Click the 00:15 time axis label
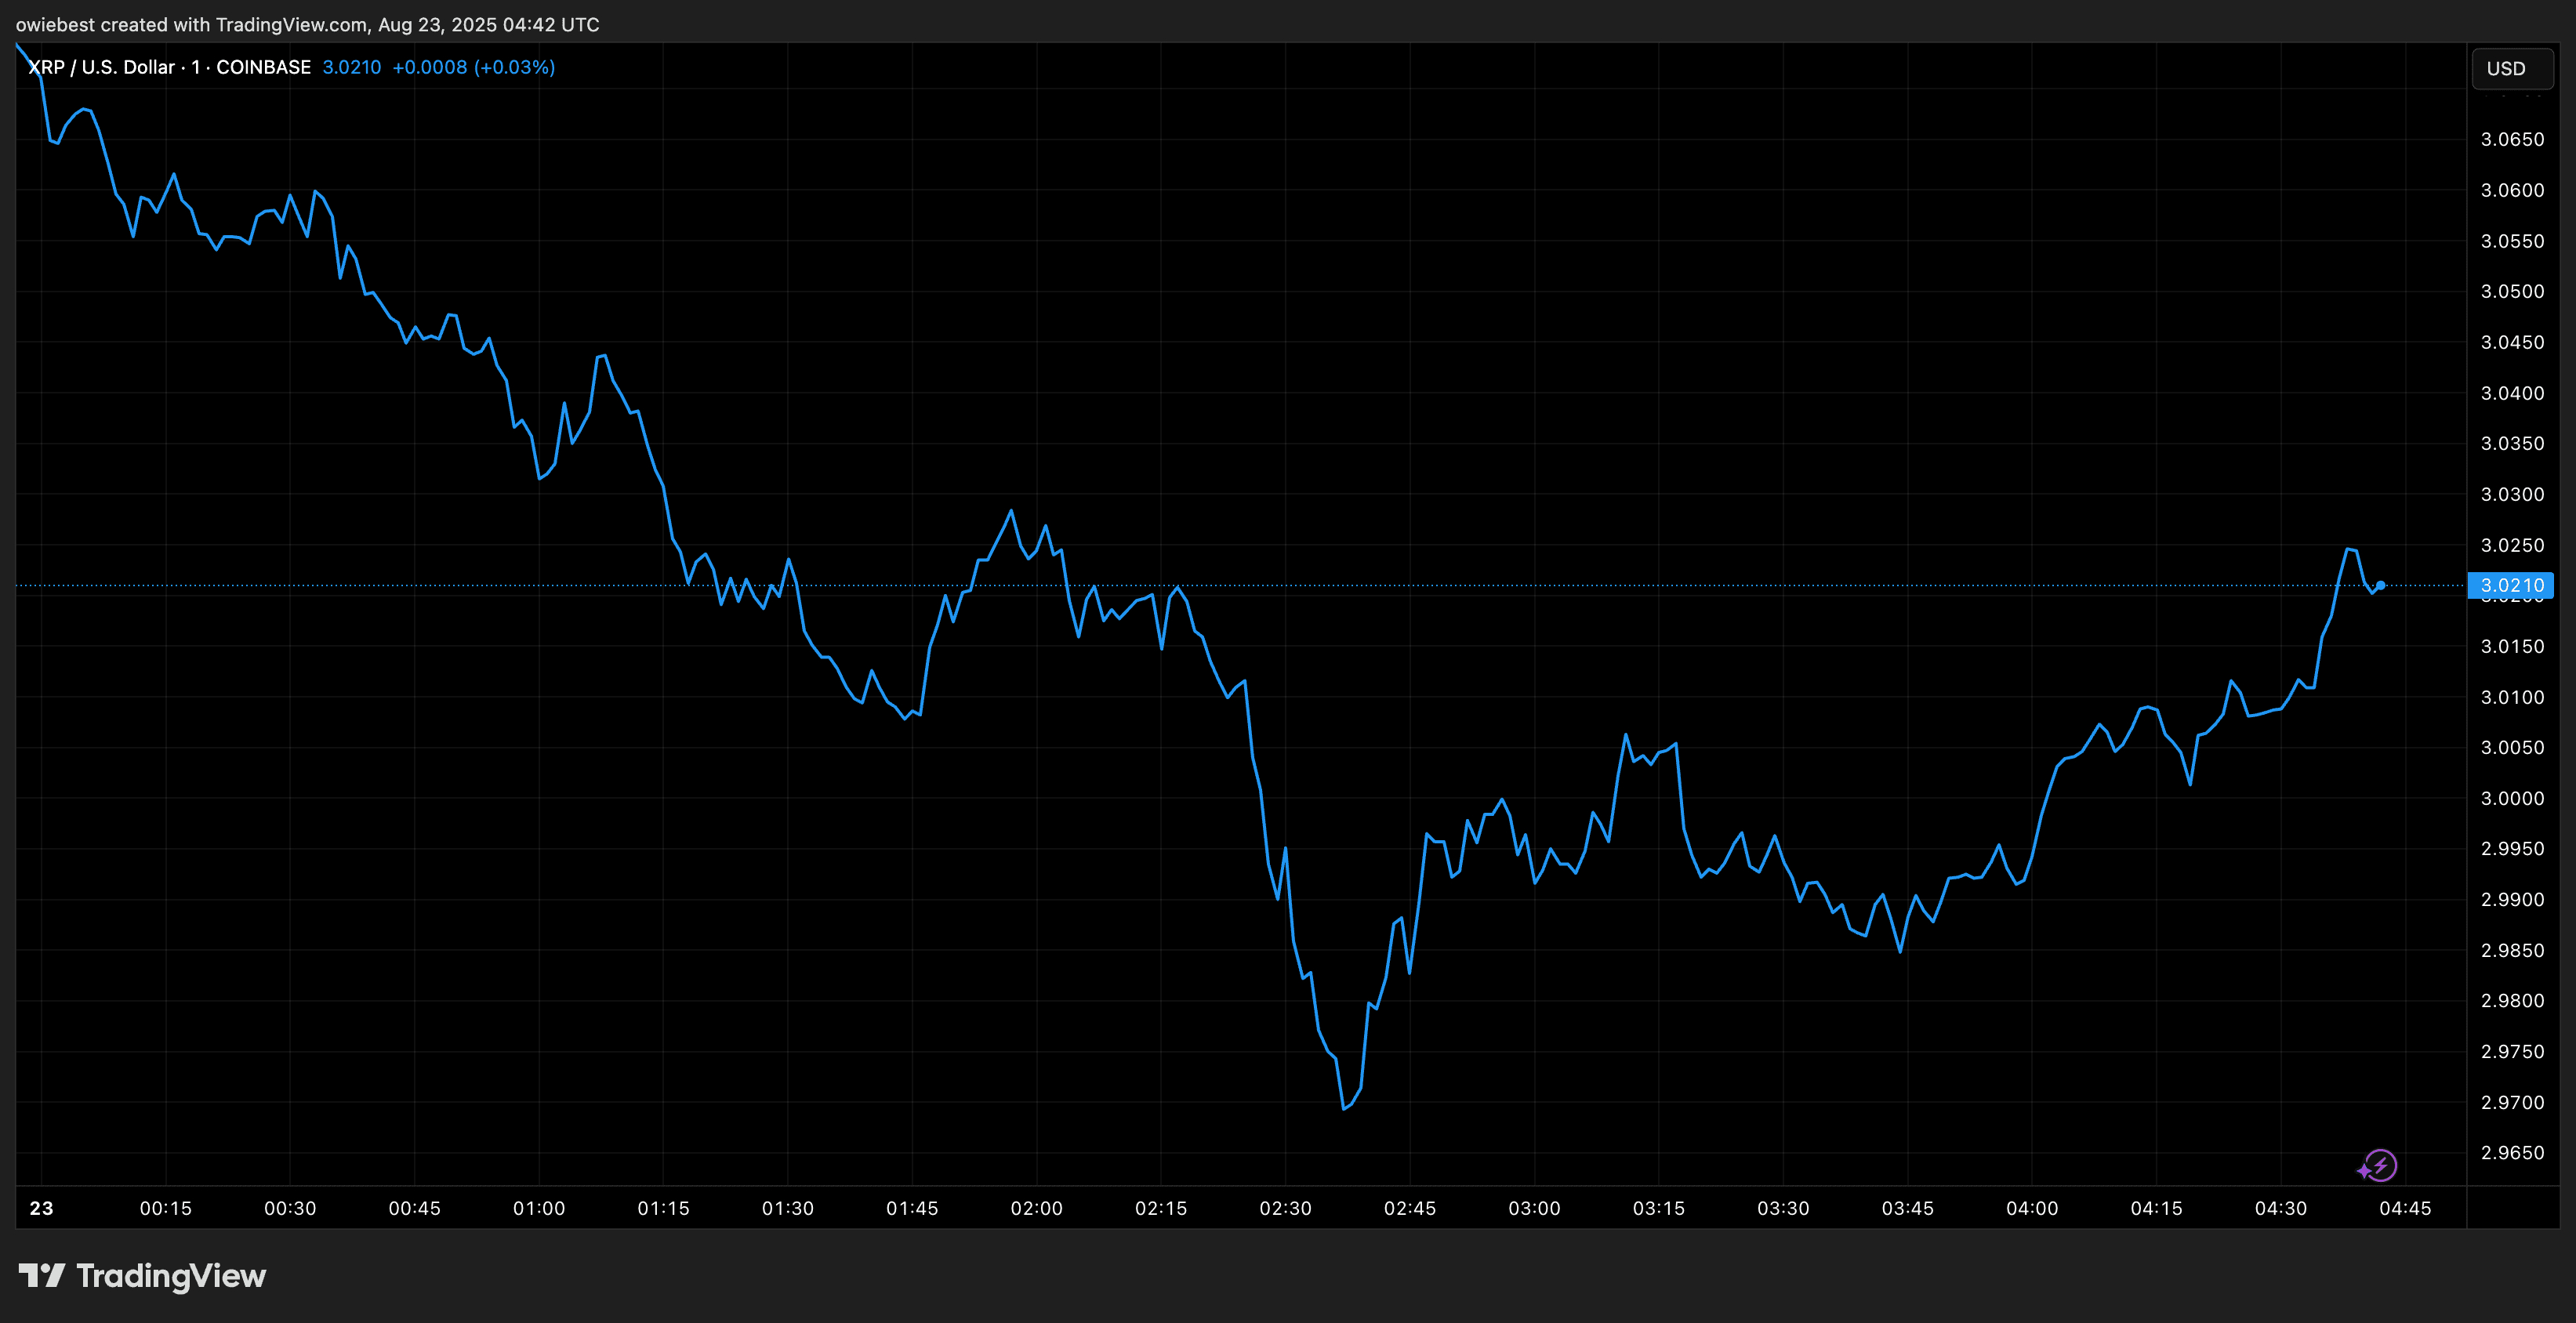The width and height of the screenshot is (2576, 1323). (165, 1208)
